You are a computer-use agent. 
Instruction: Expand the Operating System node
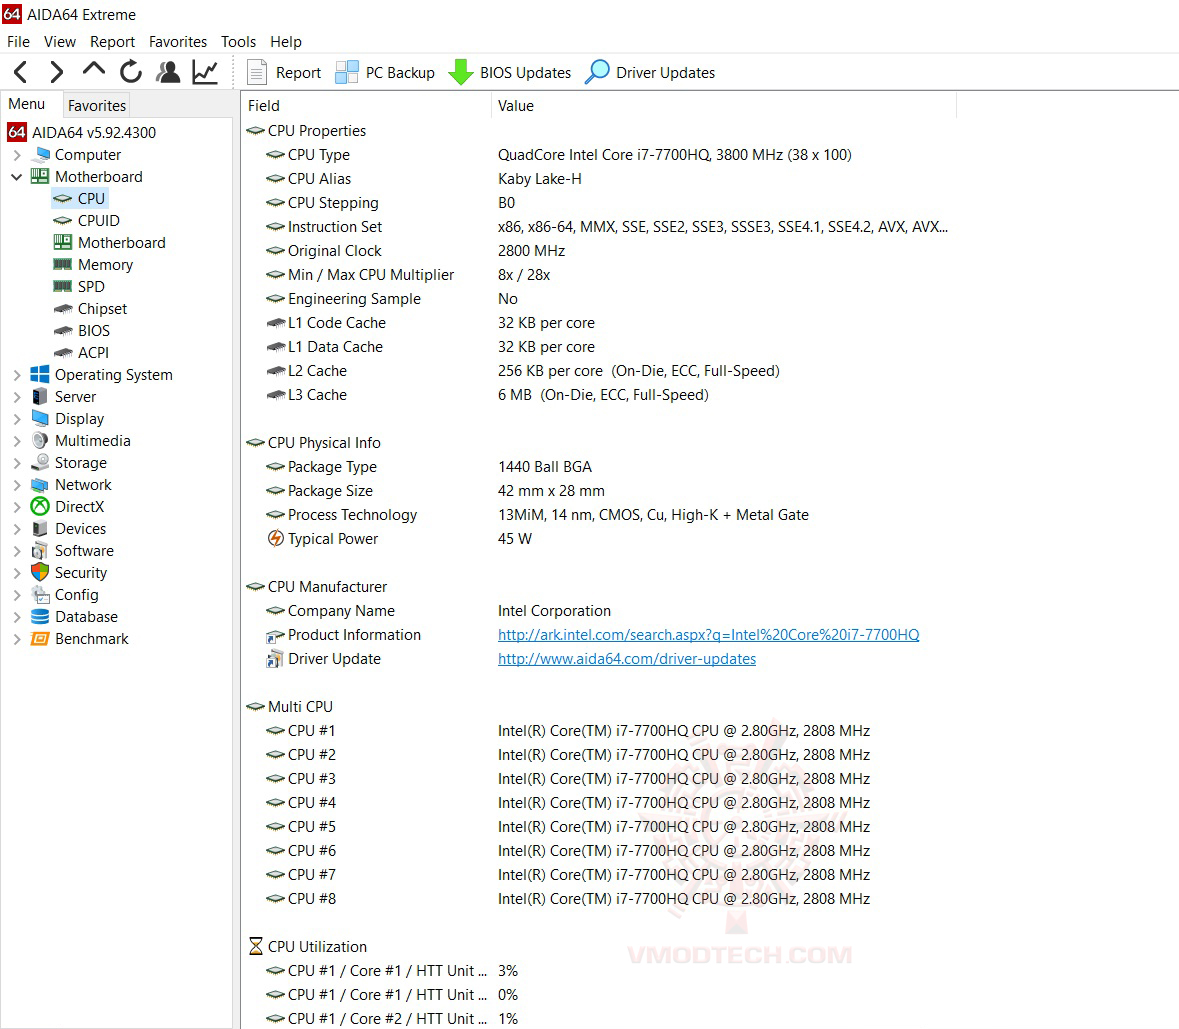pos(17,375)
